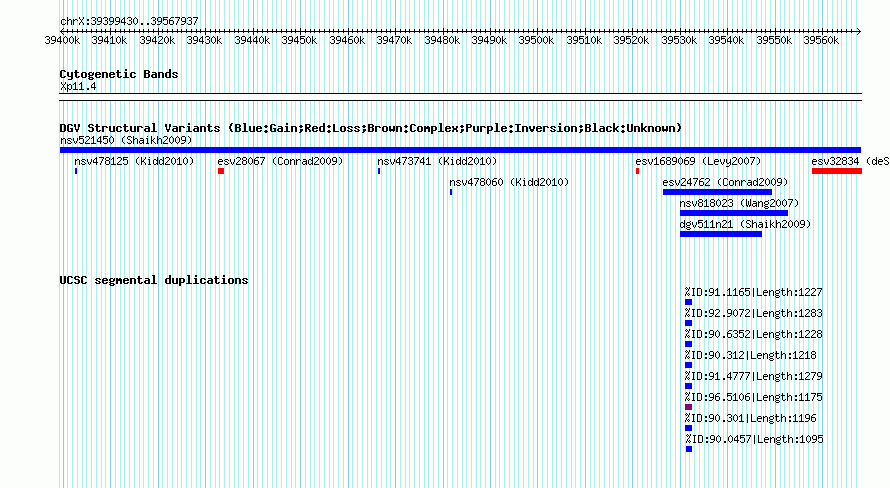Click the 39500k ruler position

click(x=536, y=40)
